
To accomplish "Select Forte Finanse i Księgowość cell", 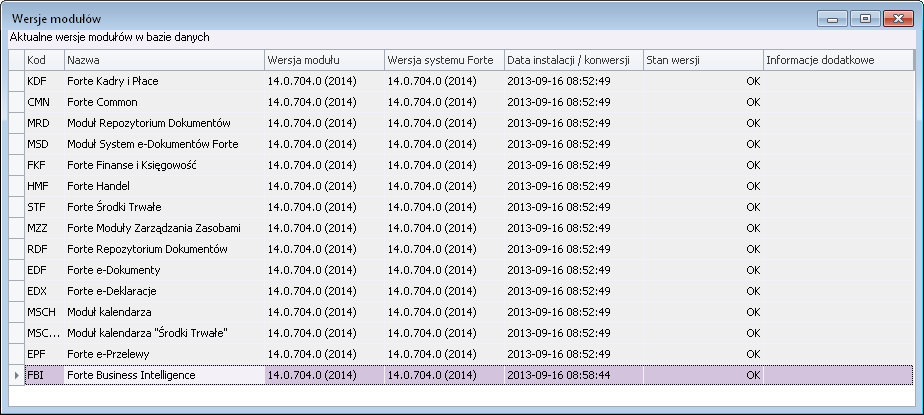I will (164, 165).
